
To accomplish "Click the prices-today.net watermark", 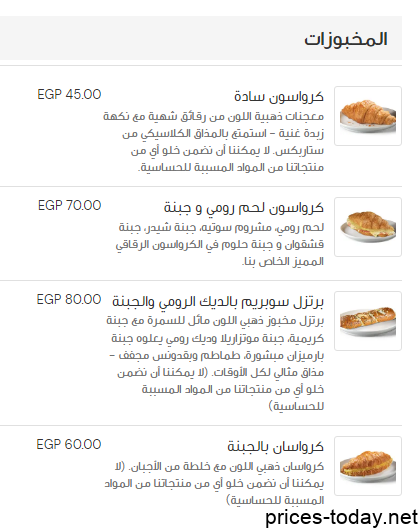I will click(342, 517).
